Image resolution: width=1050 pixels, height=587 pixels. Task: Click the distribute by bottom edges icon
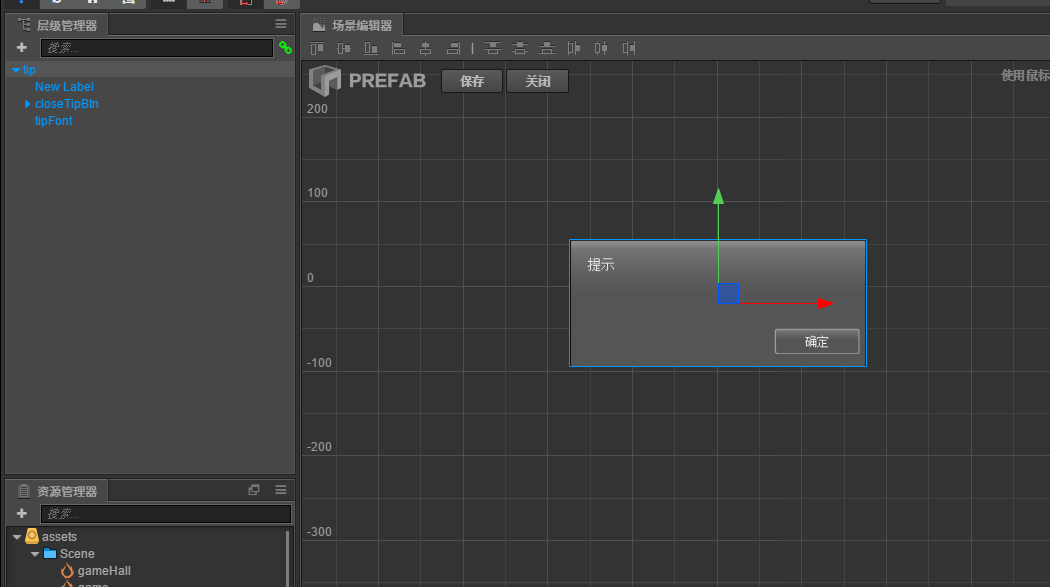[x=547, y=48]
